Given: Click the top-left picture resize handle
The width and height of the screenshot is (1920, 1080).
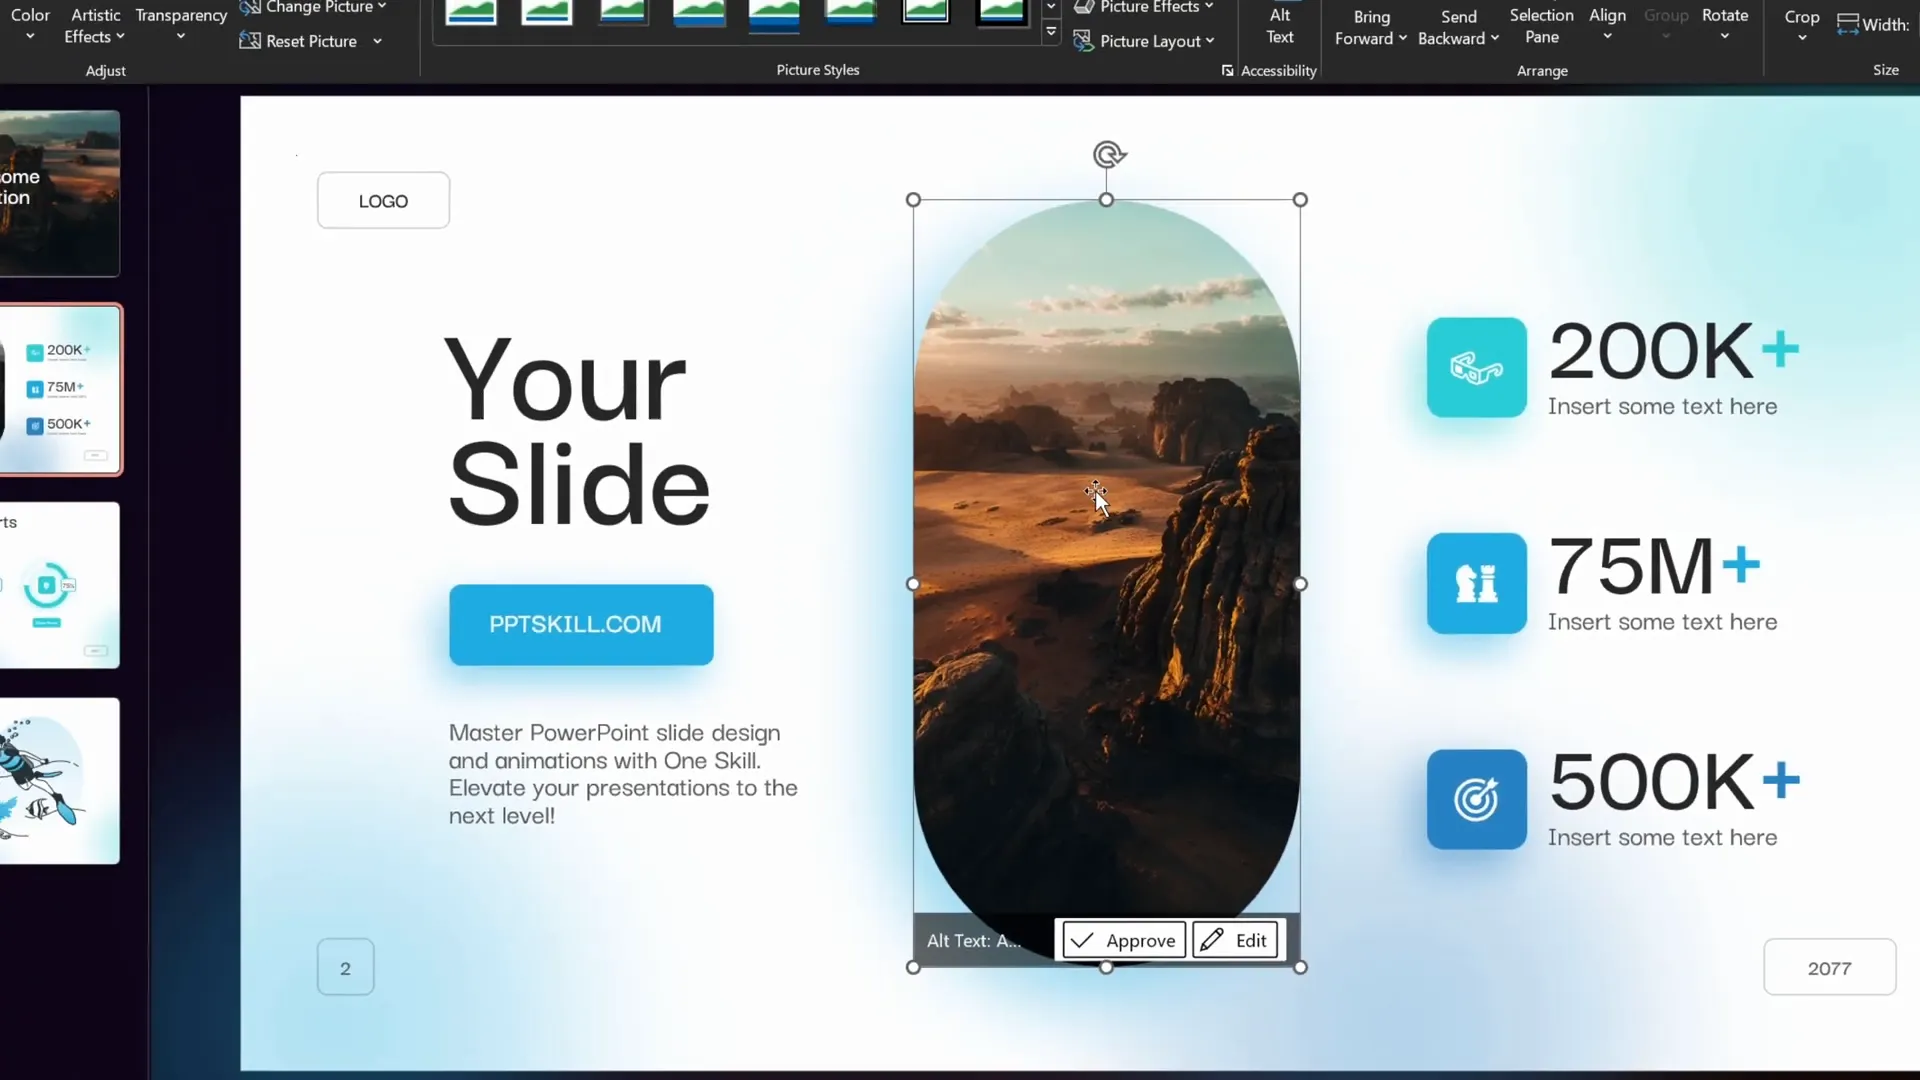Looking at the screenshot, I should tap(913, 200).
